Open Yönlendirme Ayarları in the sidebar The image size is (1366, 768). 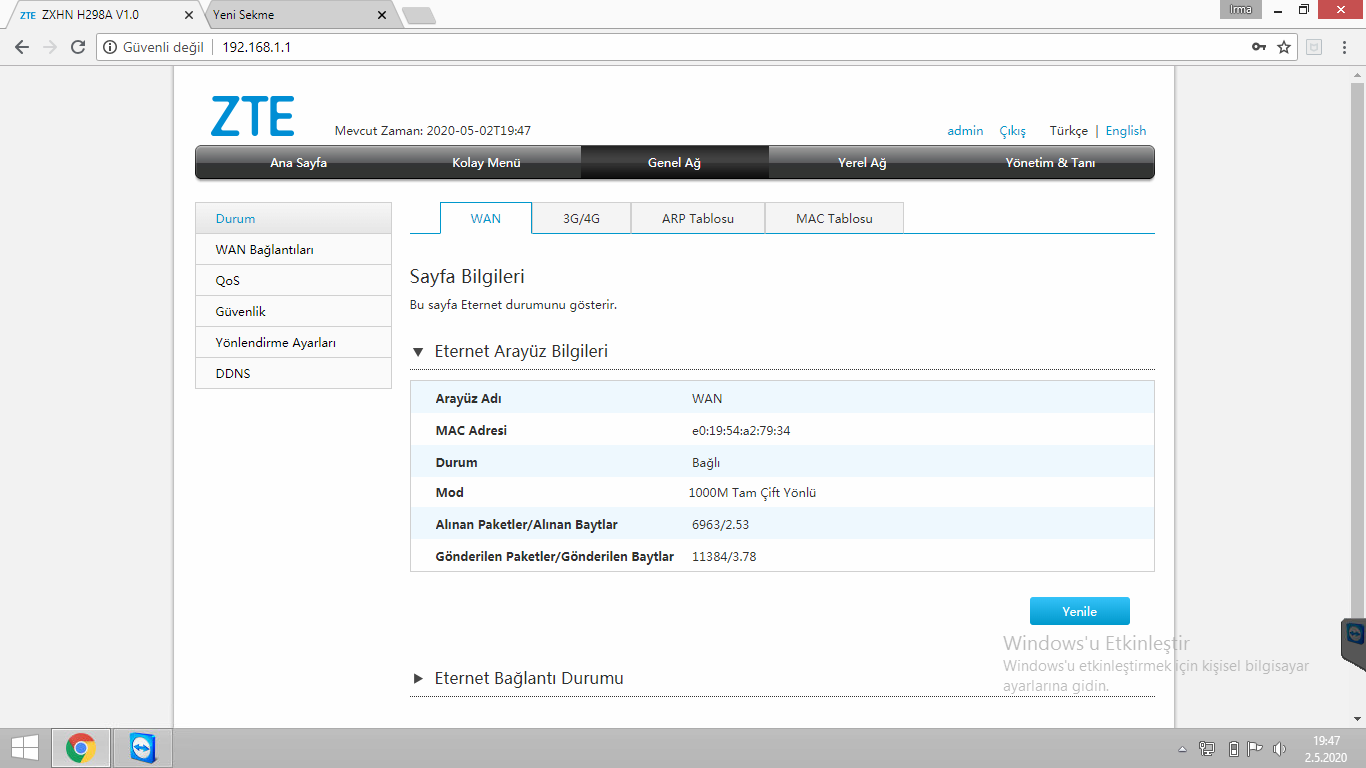293,343
